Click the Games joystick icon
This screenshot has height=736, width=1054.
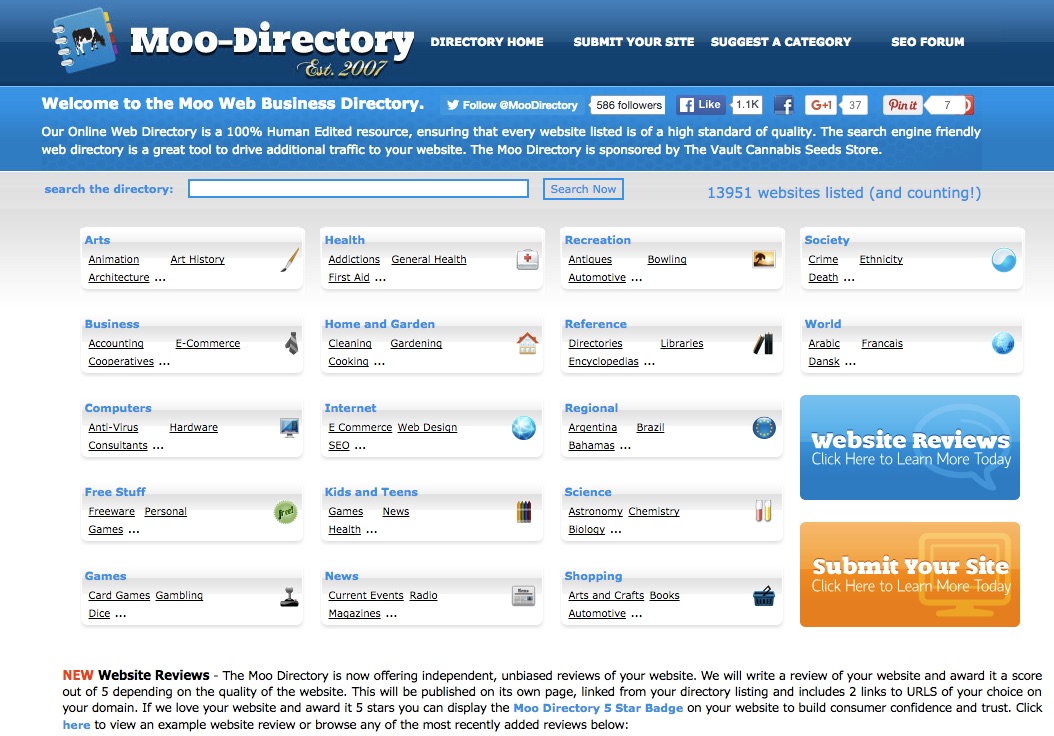(x=289, y=596)
